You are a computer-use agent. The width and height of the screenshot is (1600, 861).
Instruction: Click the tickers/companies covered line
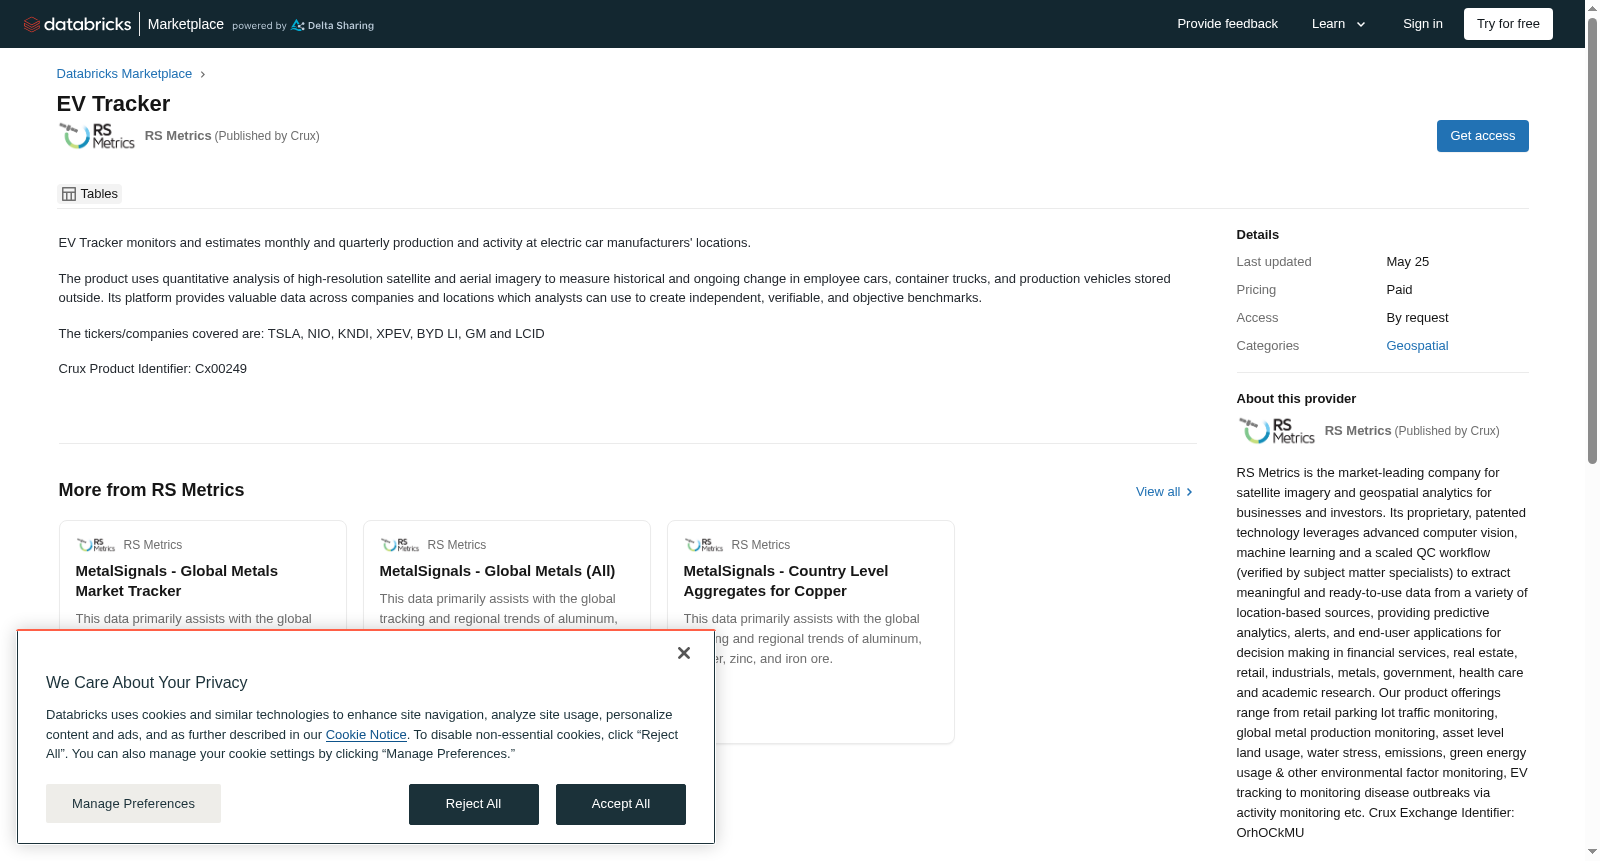click(x=302, y=334)
